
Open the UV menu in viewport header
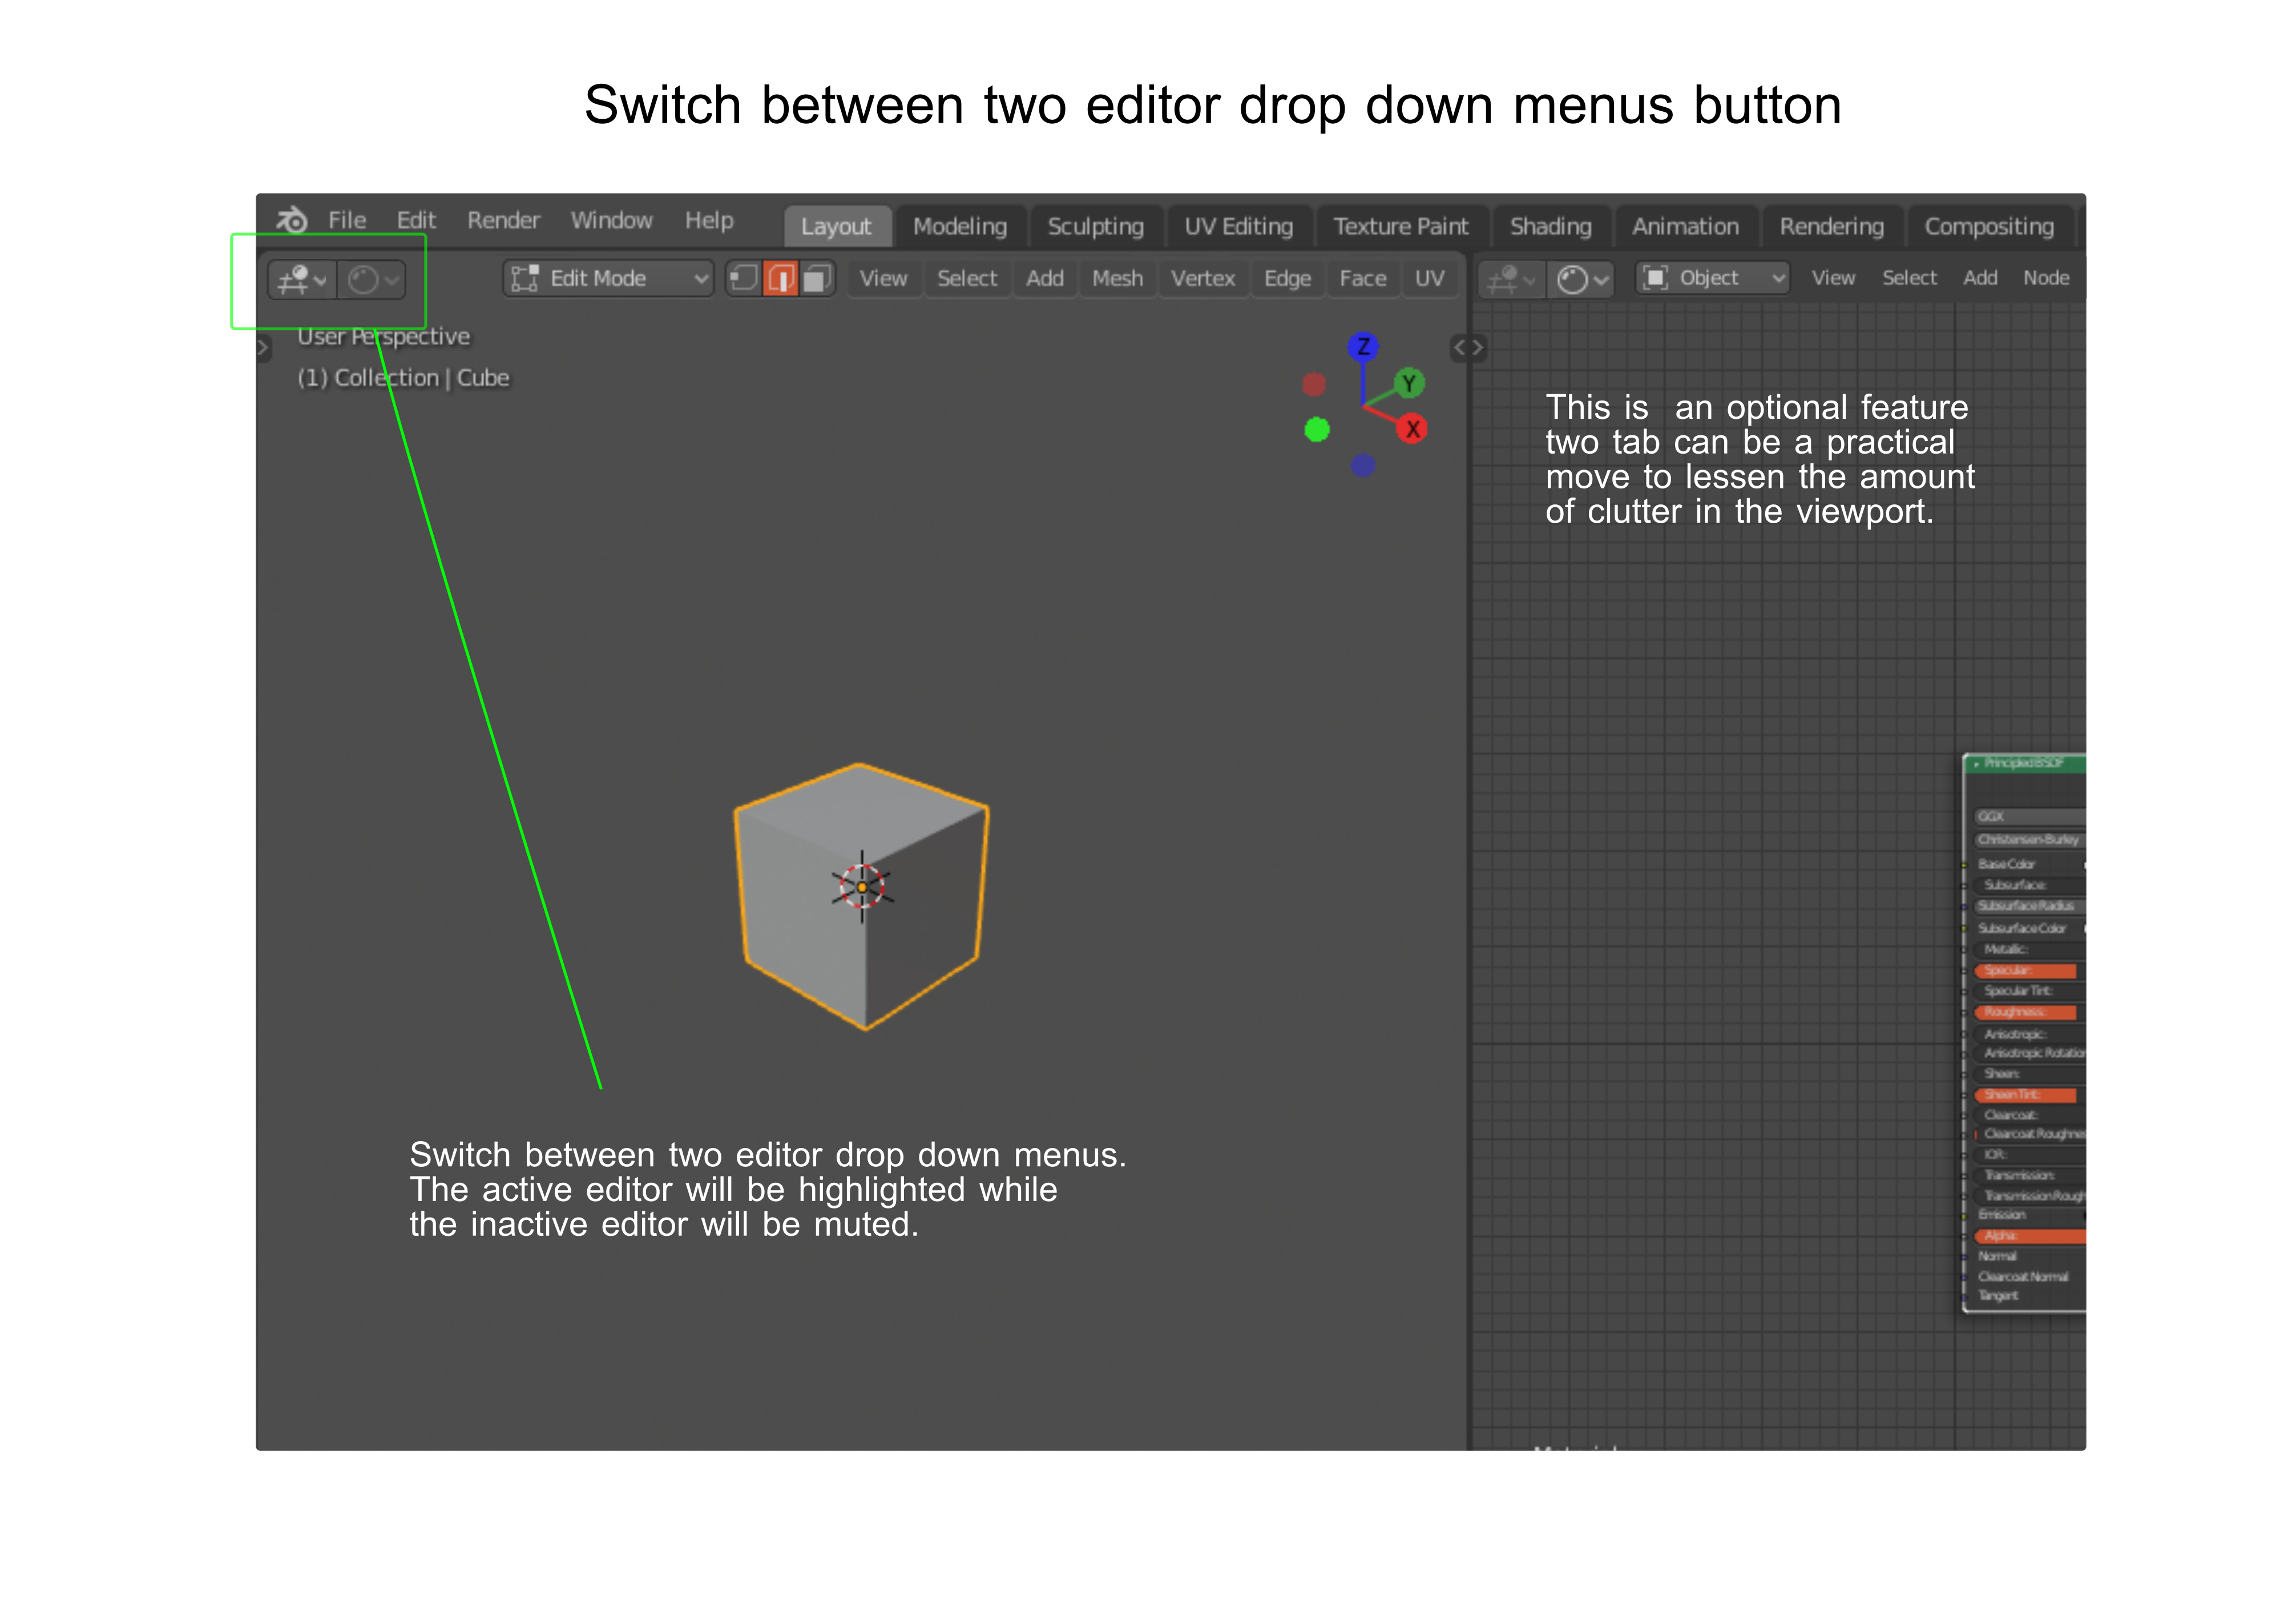tap(1429, 279)
